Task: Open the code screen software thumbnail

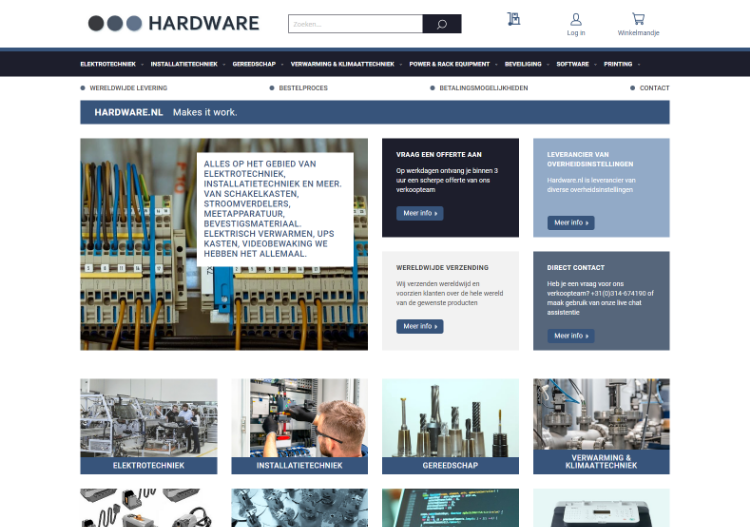Action: click(x=450, y=507)
